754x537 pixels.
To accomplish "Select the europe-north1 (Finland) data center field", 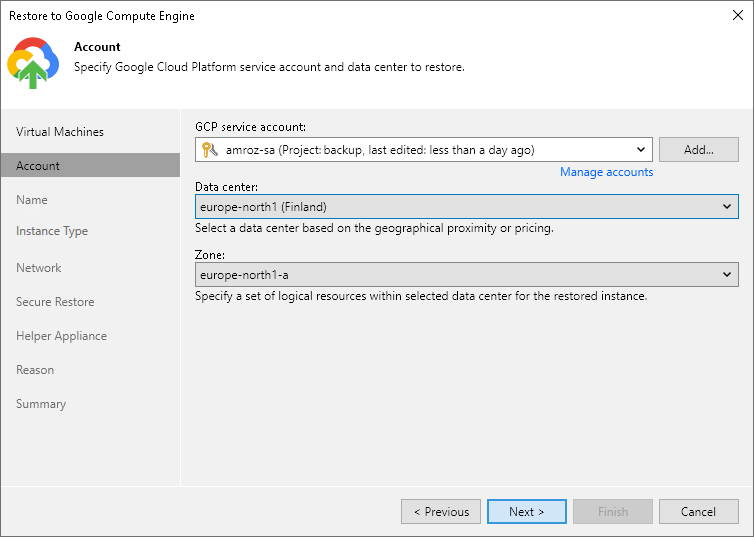I will 466,207.
